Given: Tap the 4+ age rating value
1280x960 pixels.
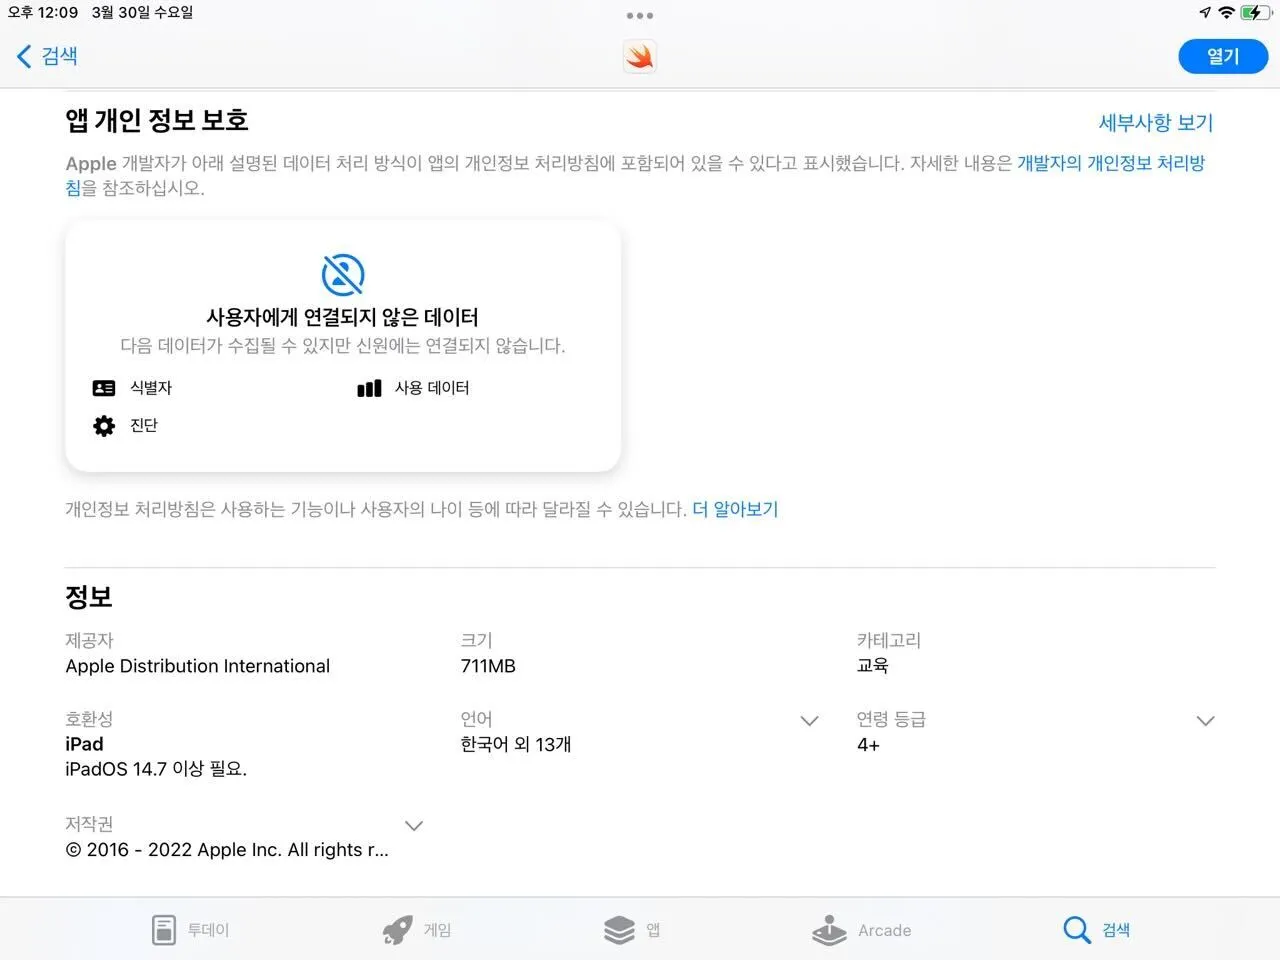Looking at the screenshot, I should (868, 744).
